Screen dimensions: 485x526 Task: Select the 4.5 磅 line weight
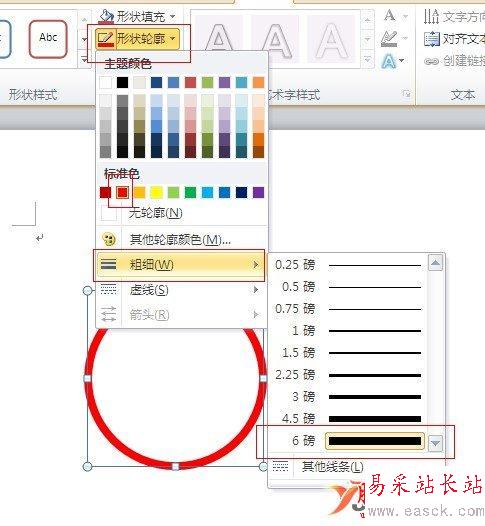tap(348, 419)
